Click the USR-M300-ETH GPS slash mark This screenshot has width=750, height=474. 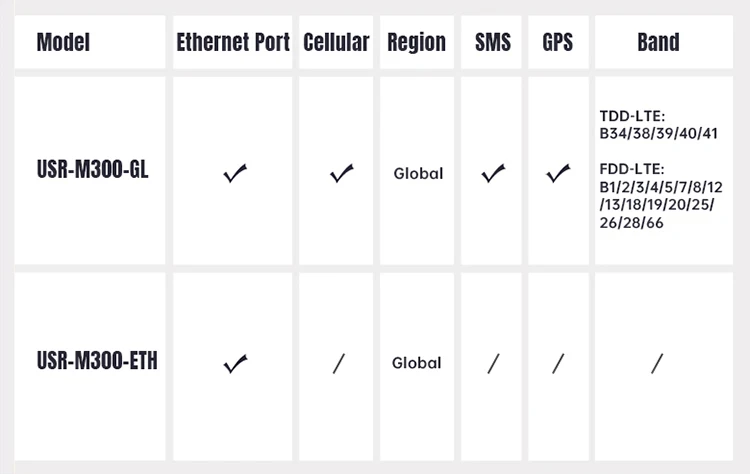(558, 363)
